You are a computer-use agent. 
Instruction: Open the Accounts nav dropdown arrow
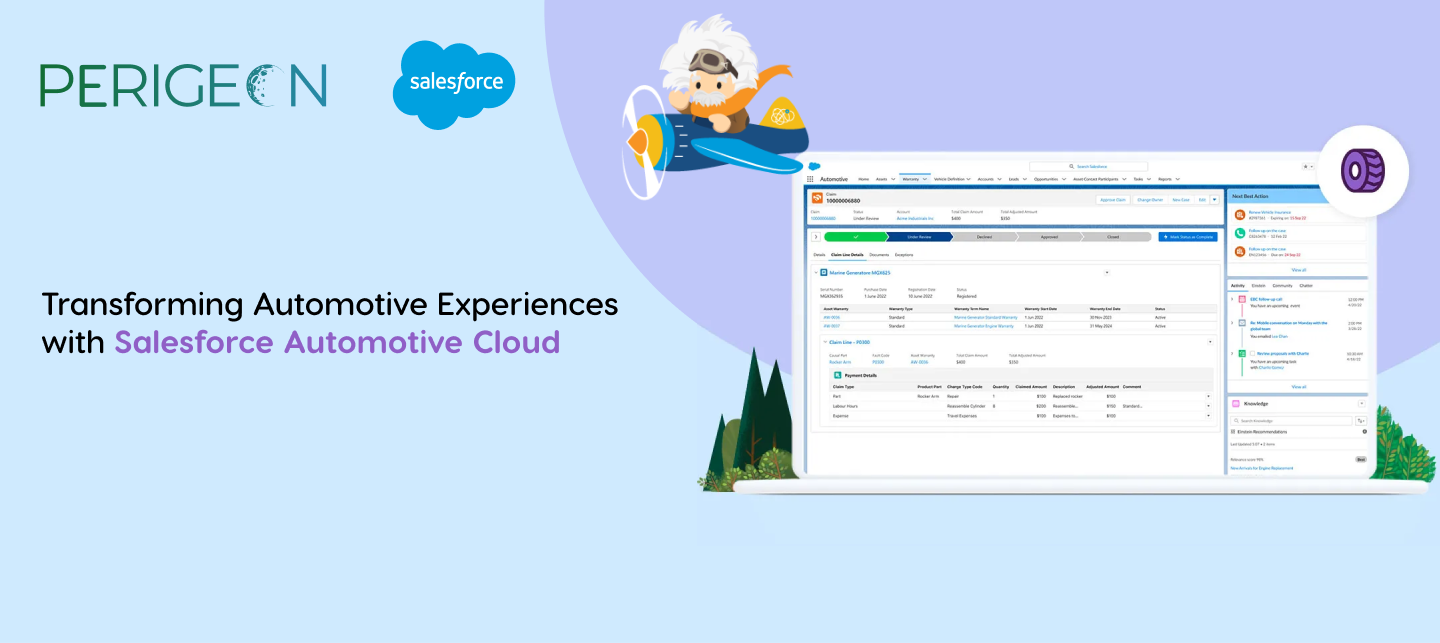pyautogui.click(x=1000, y=179)
